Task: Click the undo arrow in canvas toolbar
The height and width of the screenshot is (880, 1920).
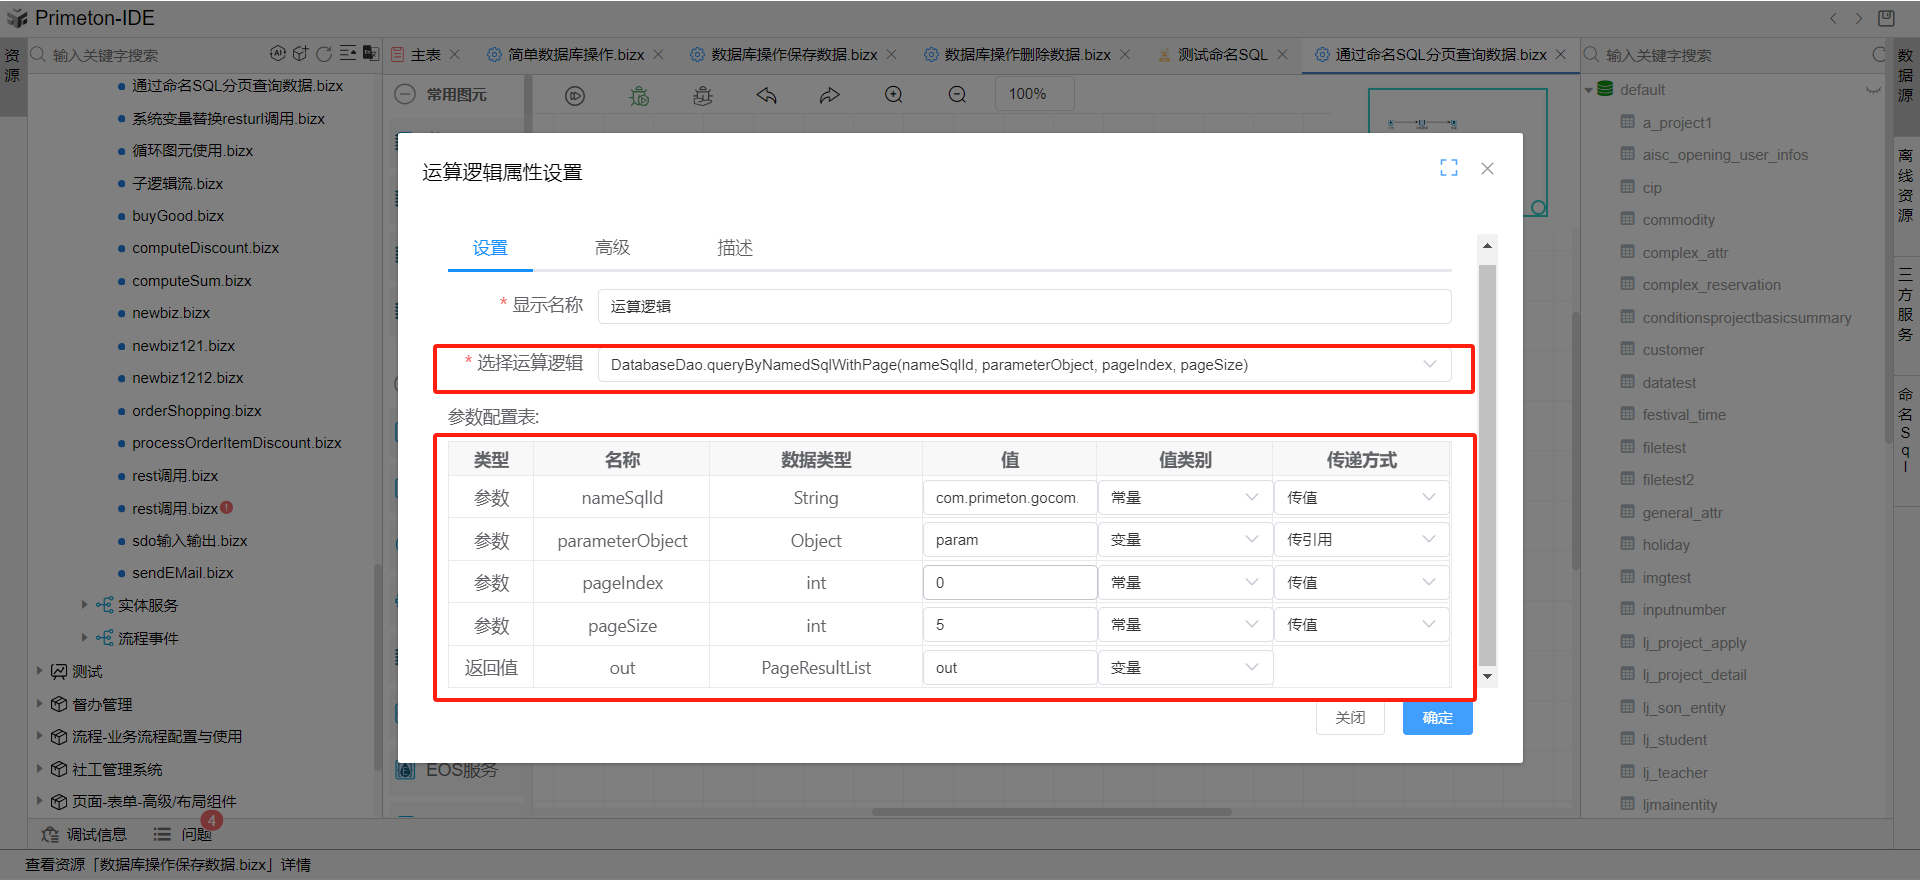Action: (x=767, y=95)
